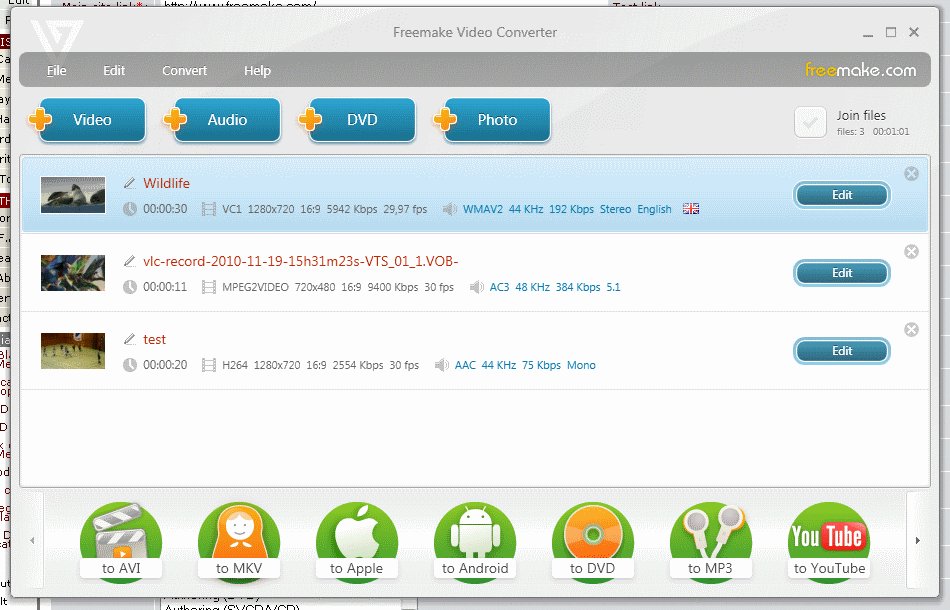Click the test file speaker icon

click(442, 365)
